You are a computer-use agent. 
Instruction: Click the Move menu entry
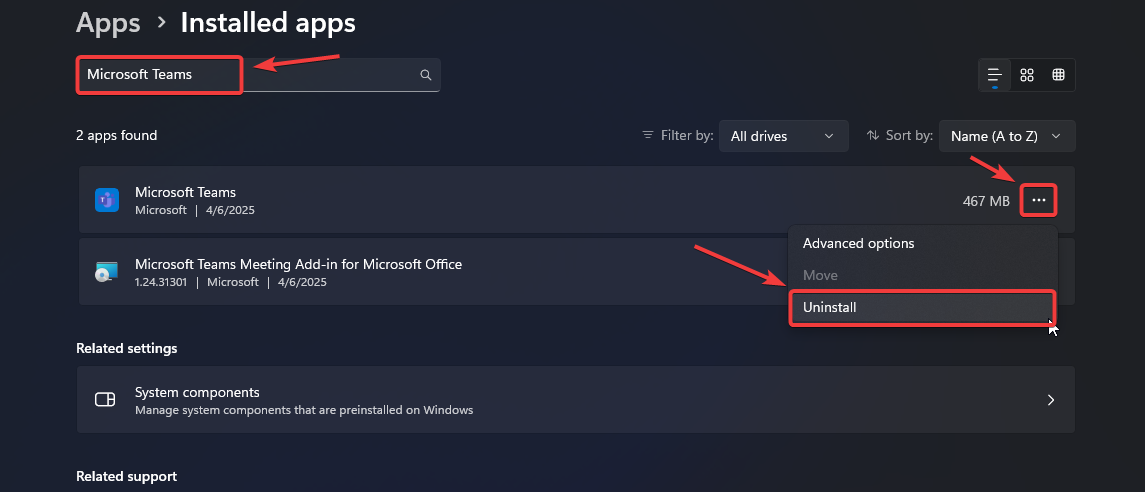coord(923,275)
